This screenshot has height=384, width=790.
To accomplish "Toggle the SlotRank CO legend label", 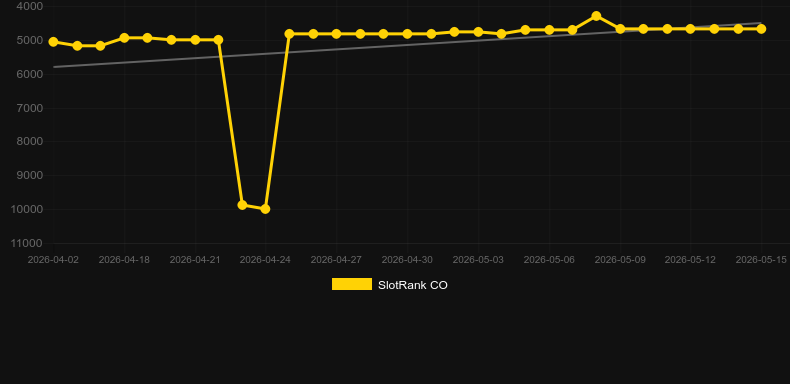I will tap(413, 285).
